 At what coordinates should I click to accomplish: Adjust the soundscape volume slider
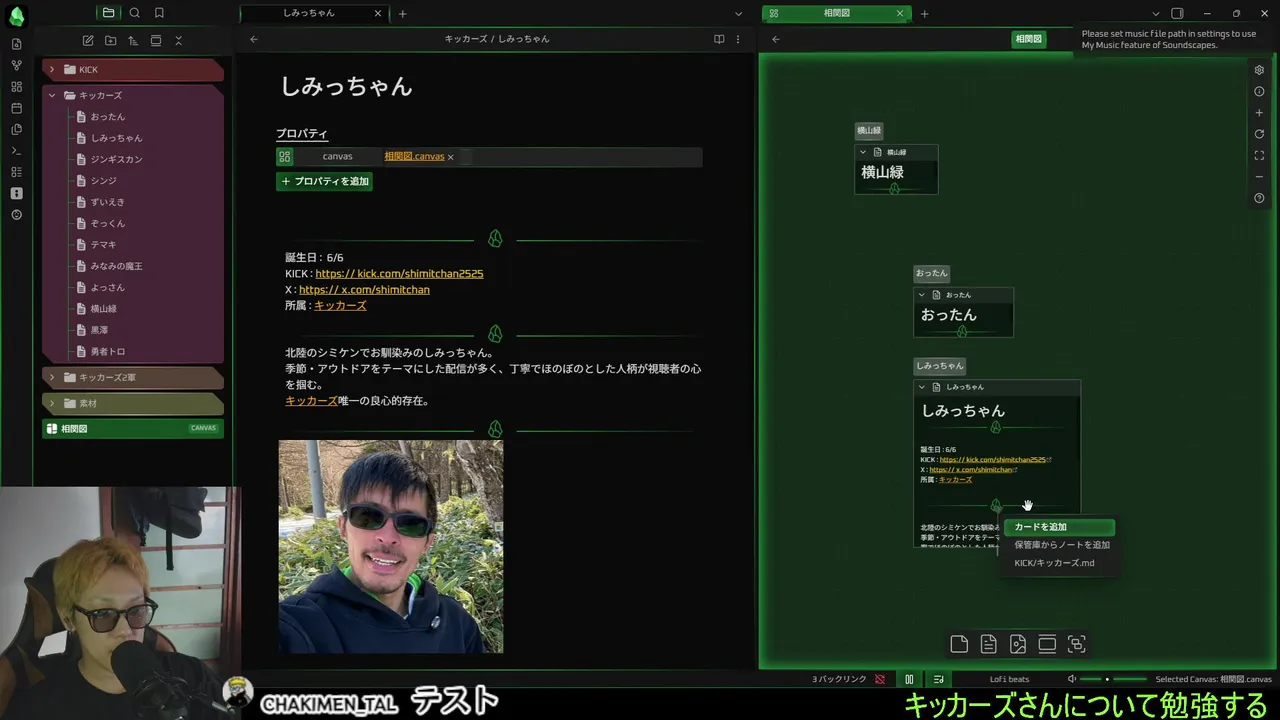[1114, 679]
